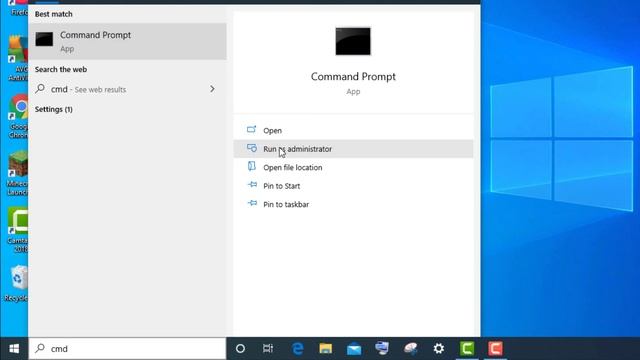Click the taskbar icon left of Settings gear
640x360 pixels.
411,349
